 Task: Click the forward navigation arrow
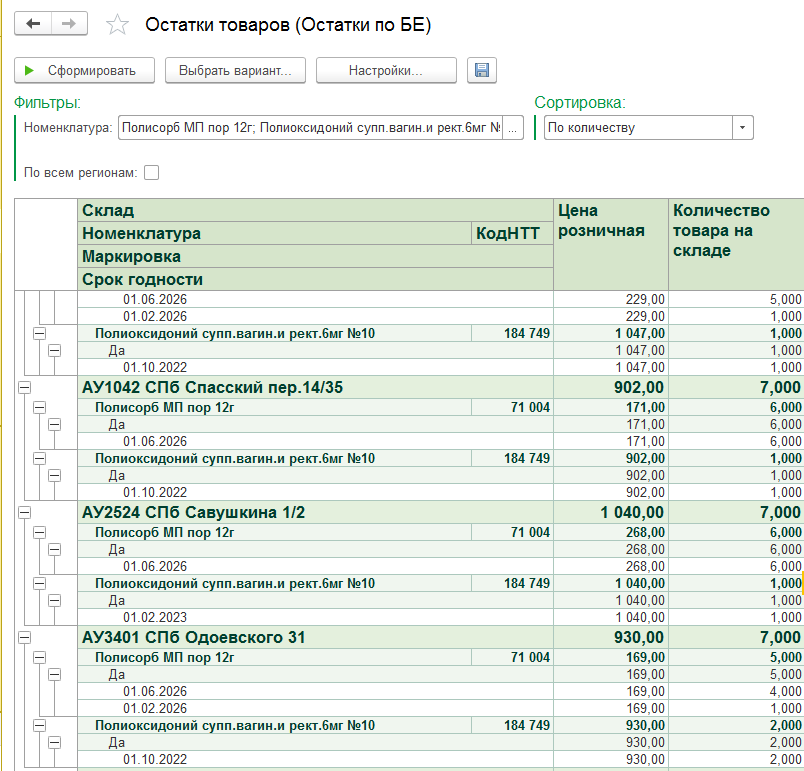(x=68, y=24)
